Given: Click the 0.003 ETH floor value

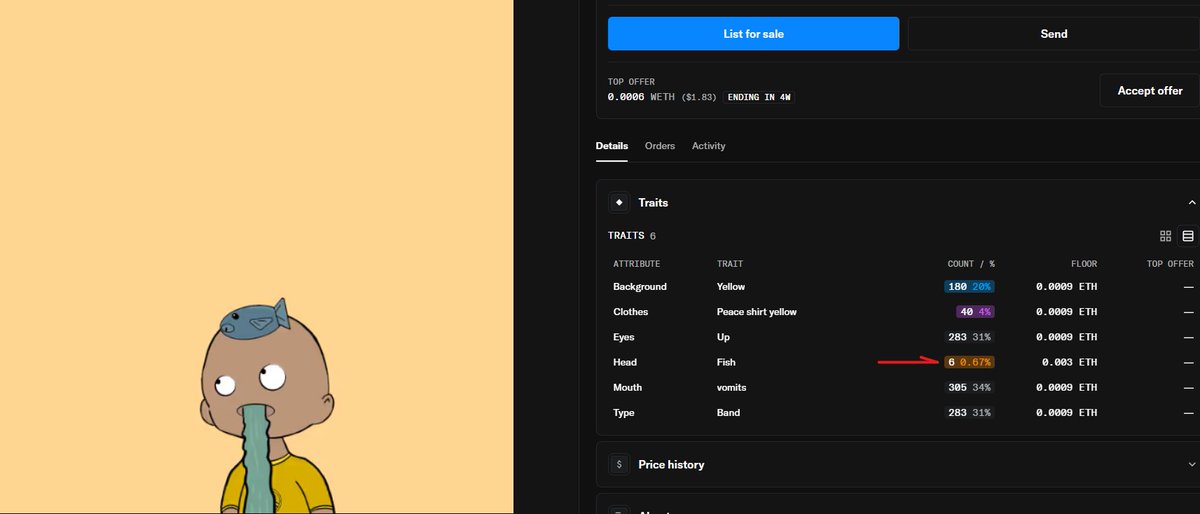Looking at the screenshot, I should click(1069, 362).
